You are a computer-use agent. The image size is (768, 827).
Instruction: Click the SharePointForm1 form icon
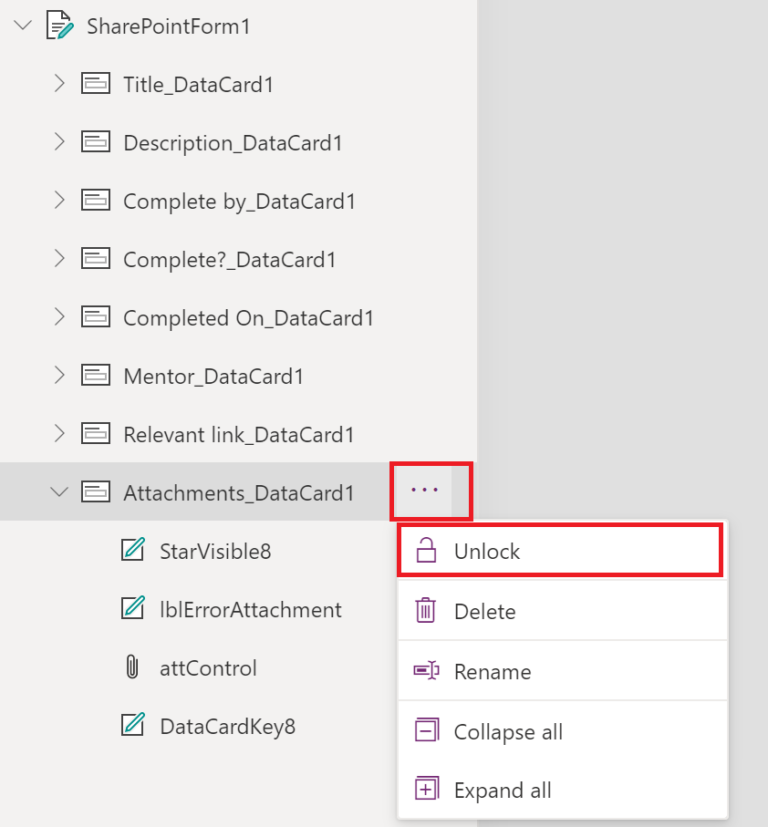[60, 25]
